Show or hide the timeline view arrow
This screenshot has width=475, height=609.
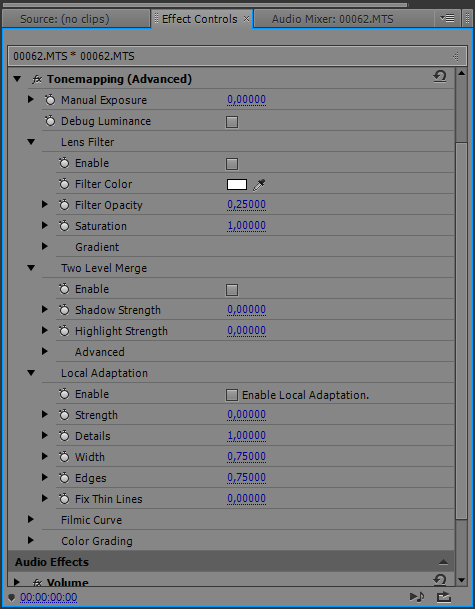coord(456,57)
